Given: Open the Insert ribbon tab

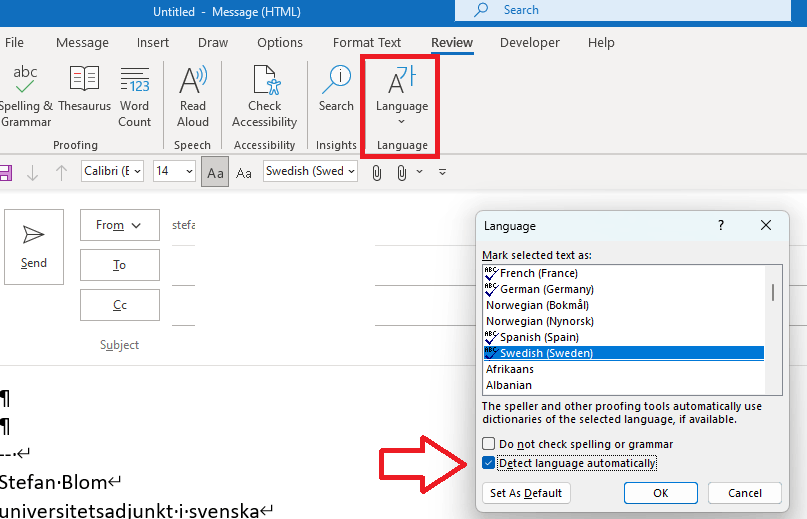Looking at the screenshot, I should tap(152, 43).
